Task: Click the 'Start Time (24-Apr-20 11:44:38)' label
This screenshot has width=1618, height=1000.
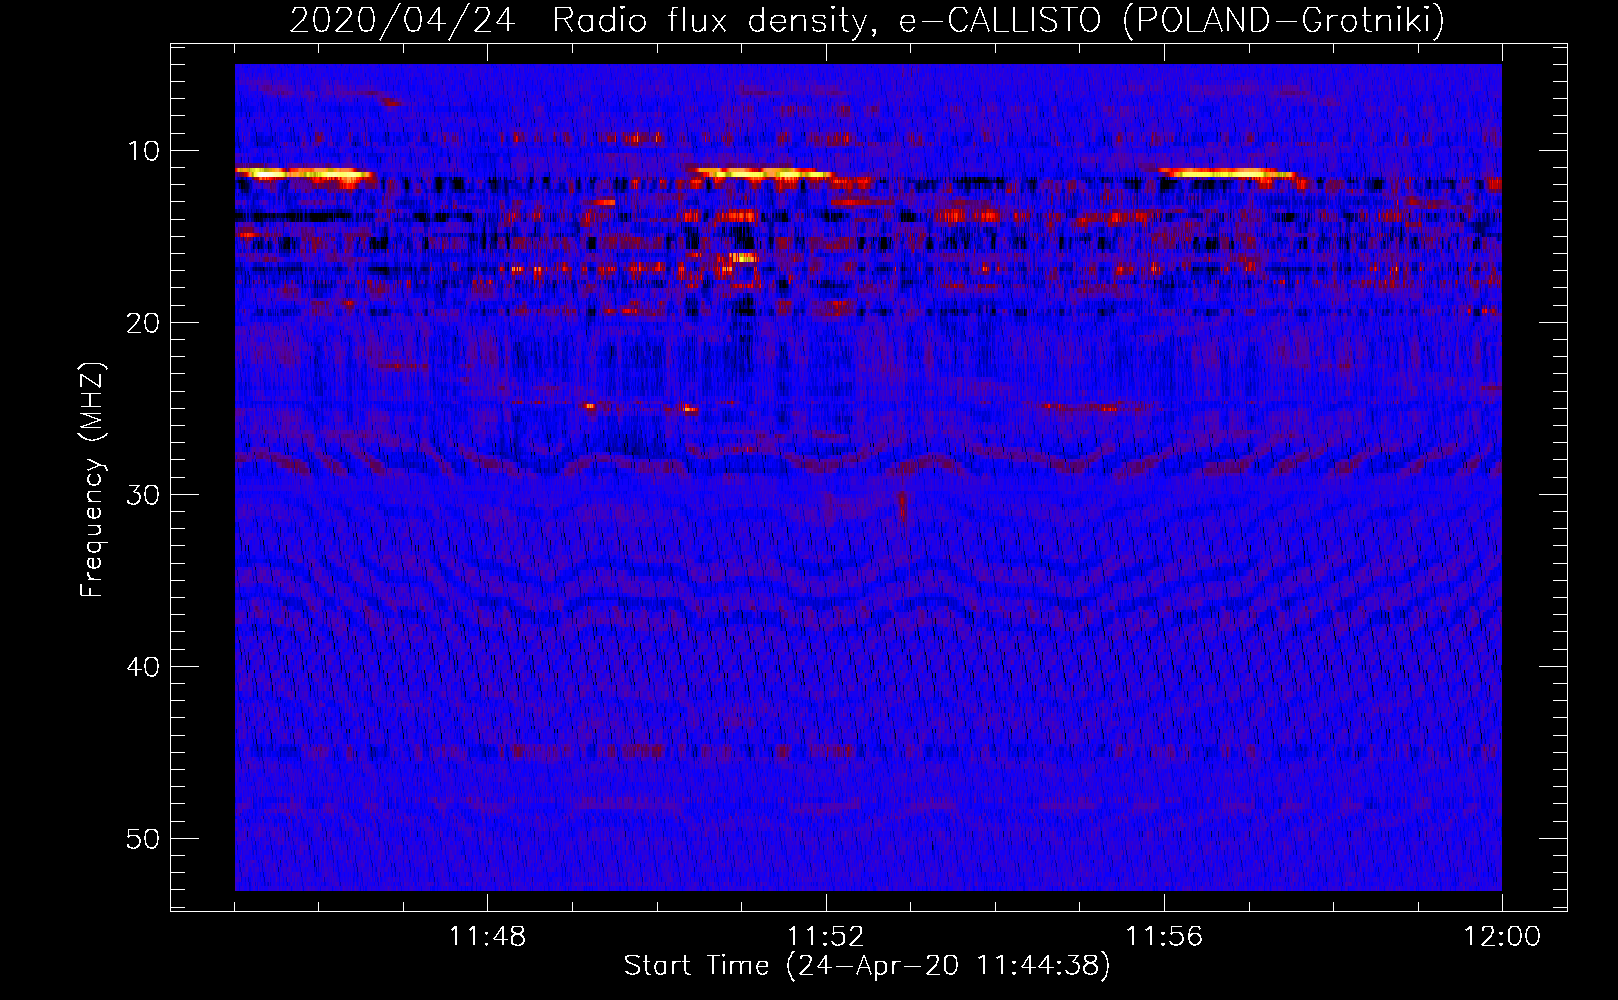Action: click(x=867, y=966)
